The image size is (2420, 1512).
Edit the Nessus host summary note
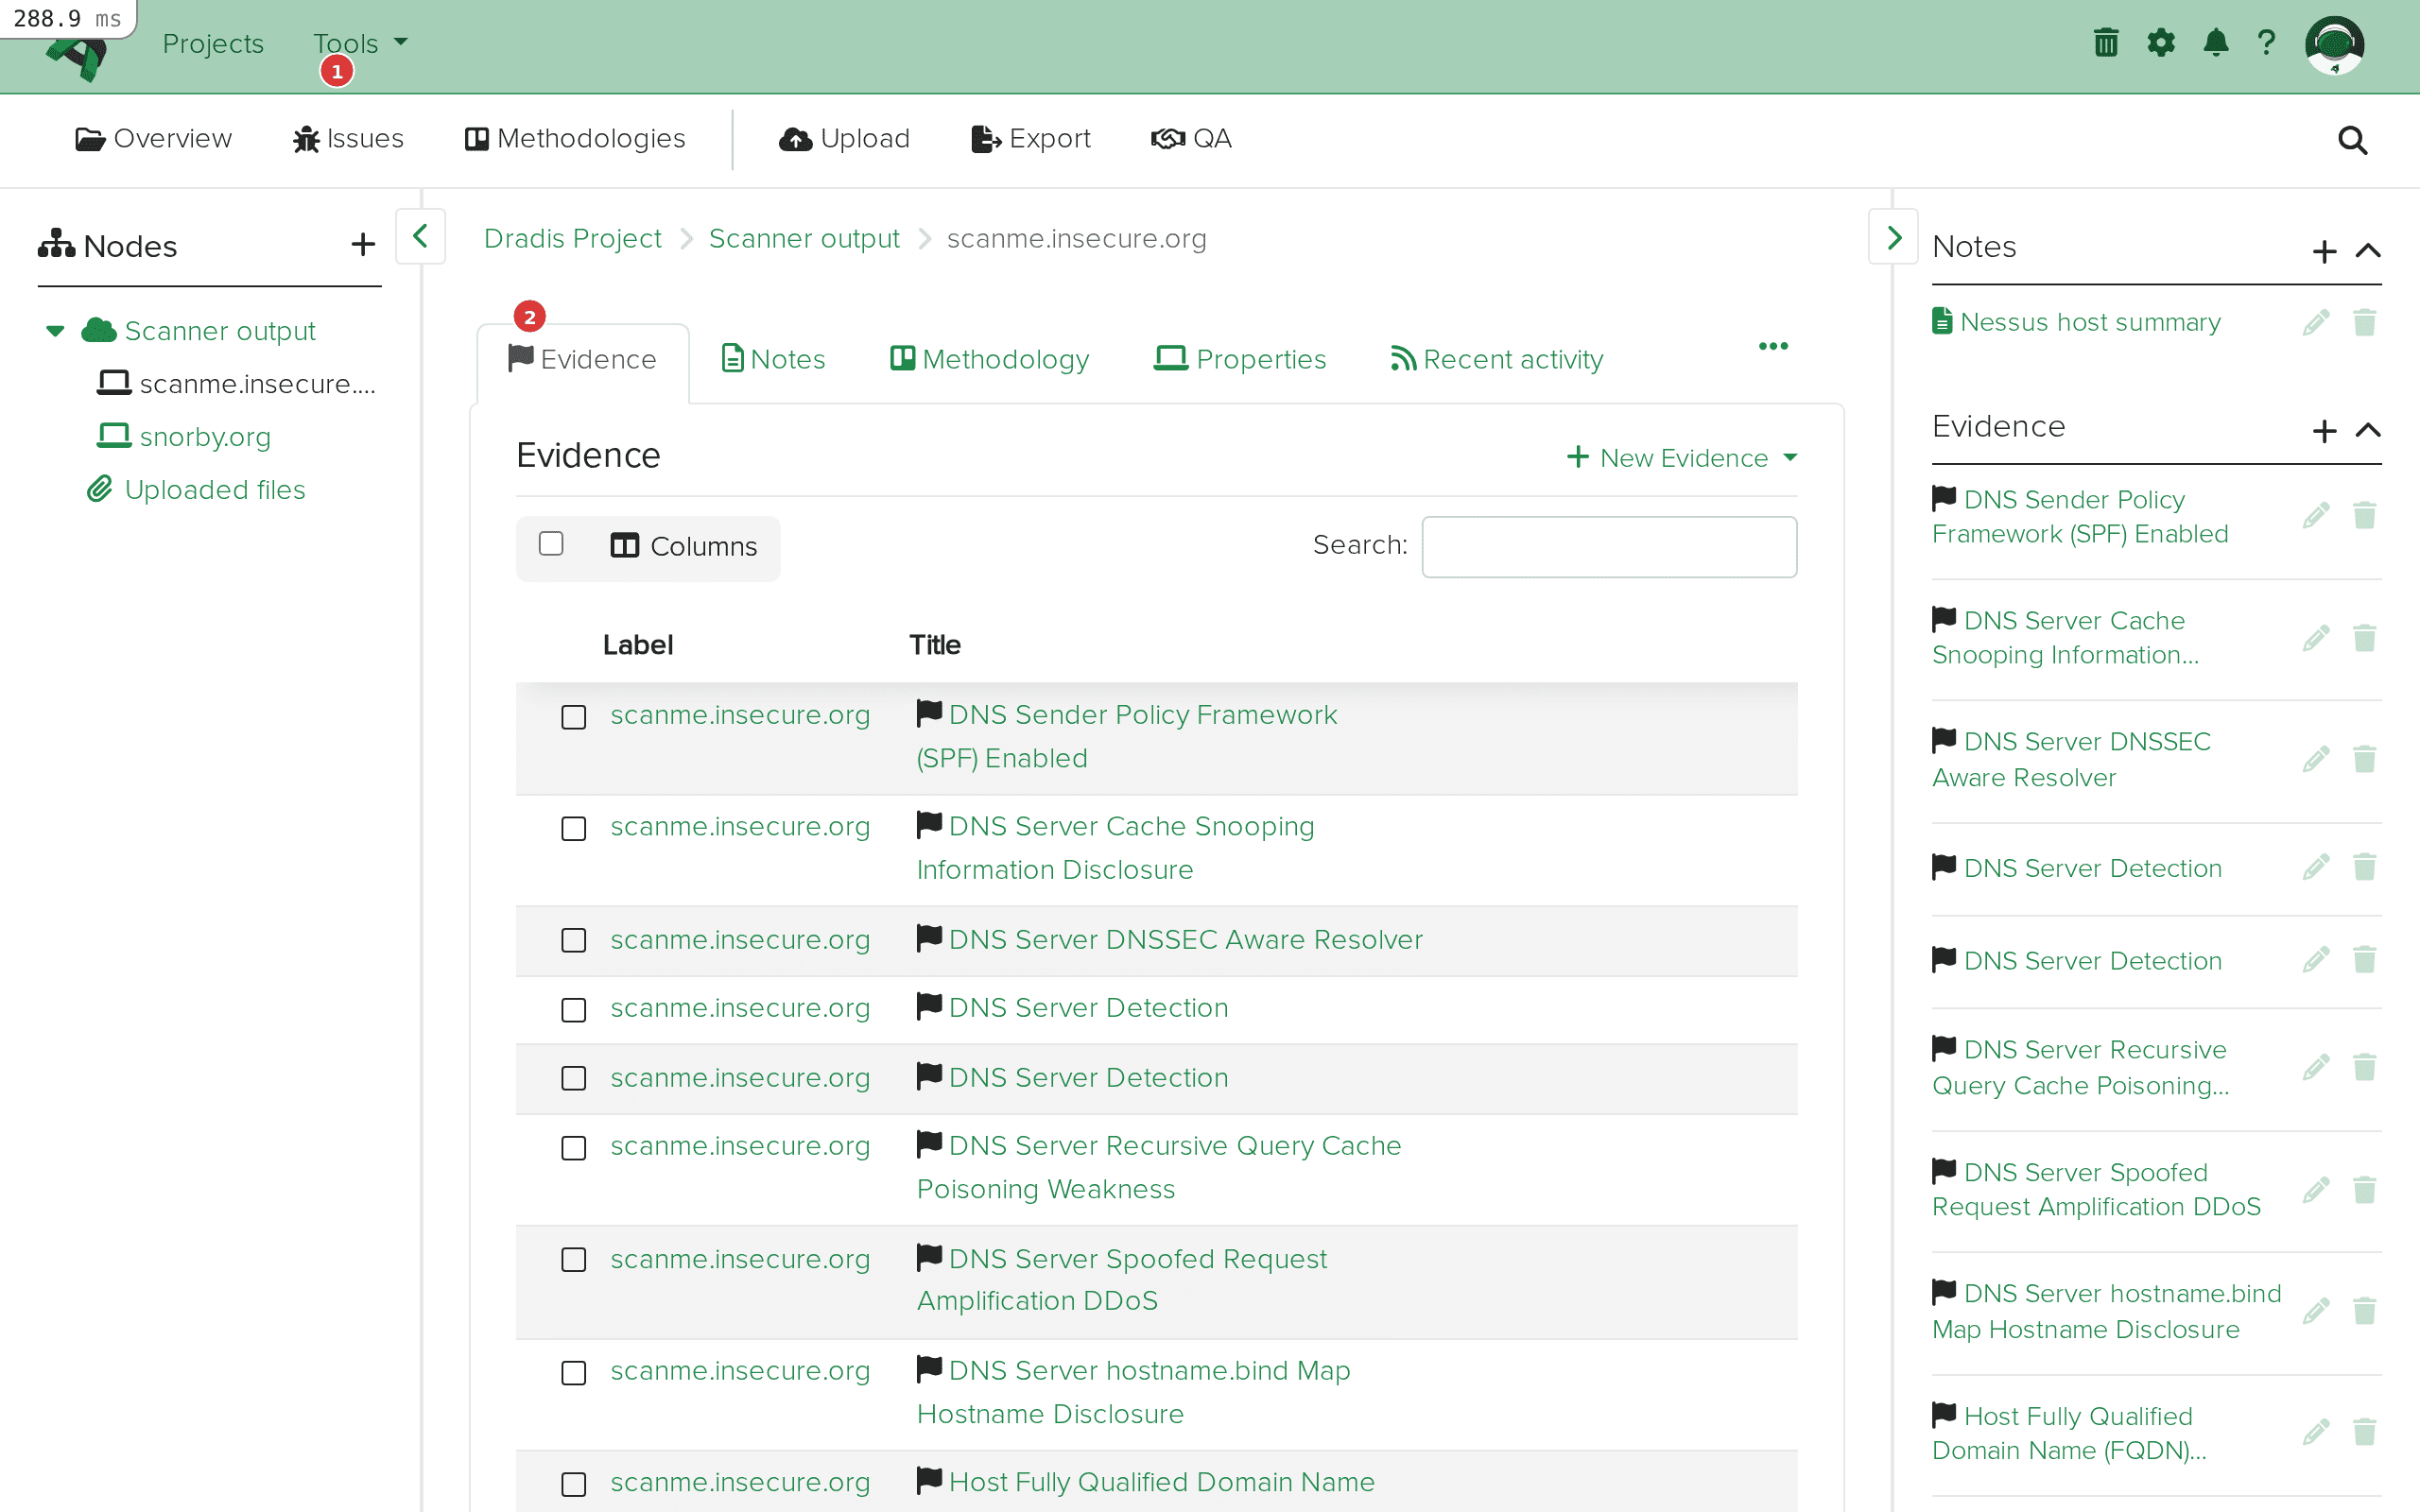pos(2317,321)
